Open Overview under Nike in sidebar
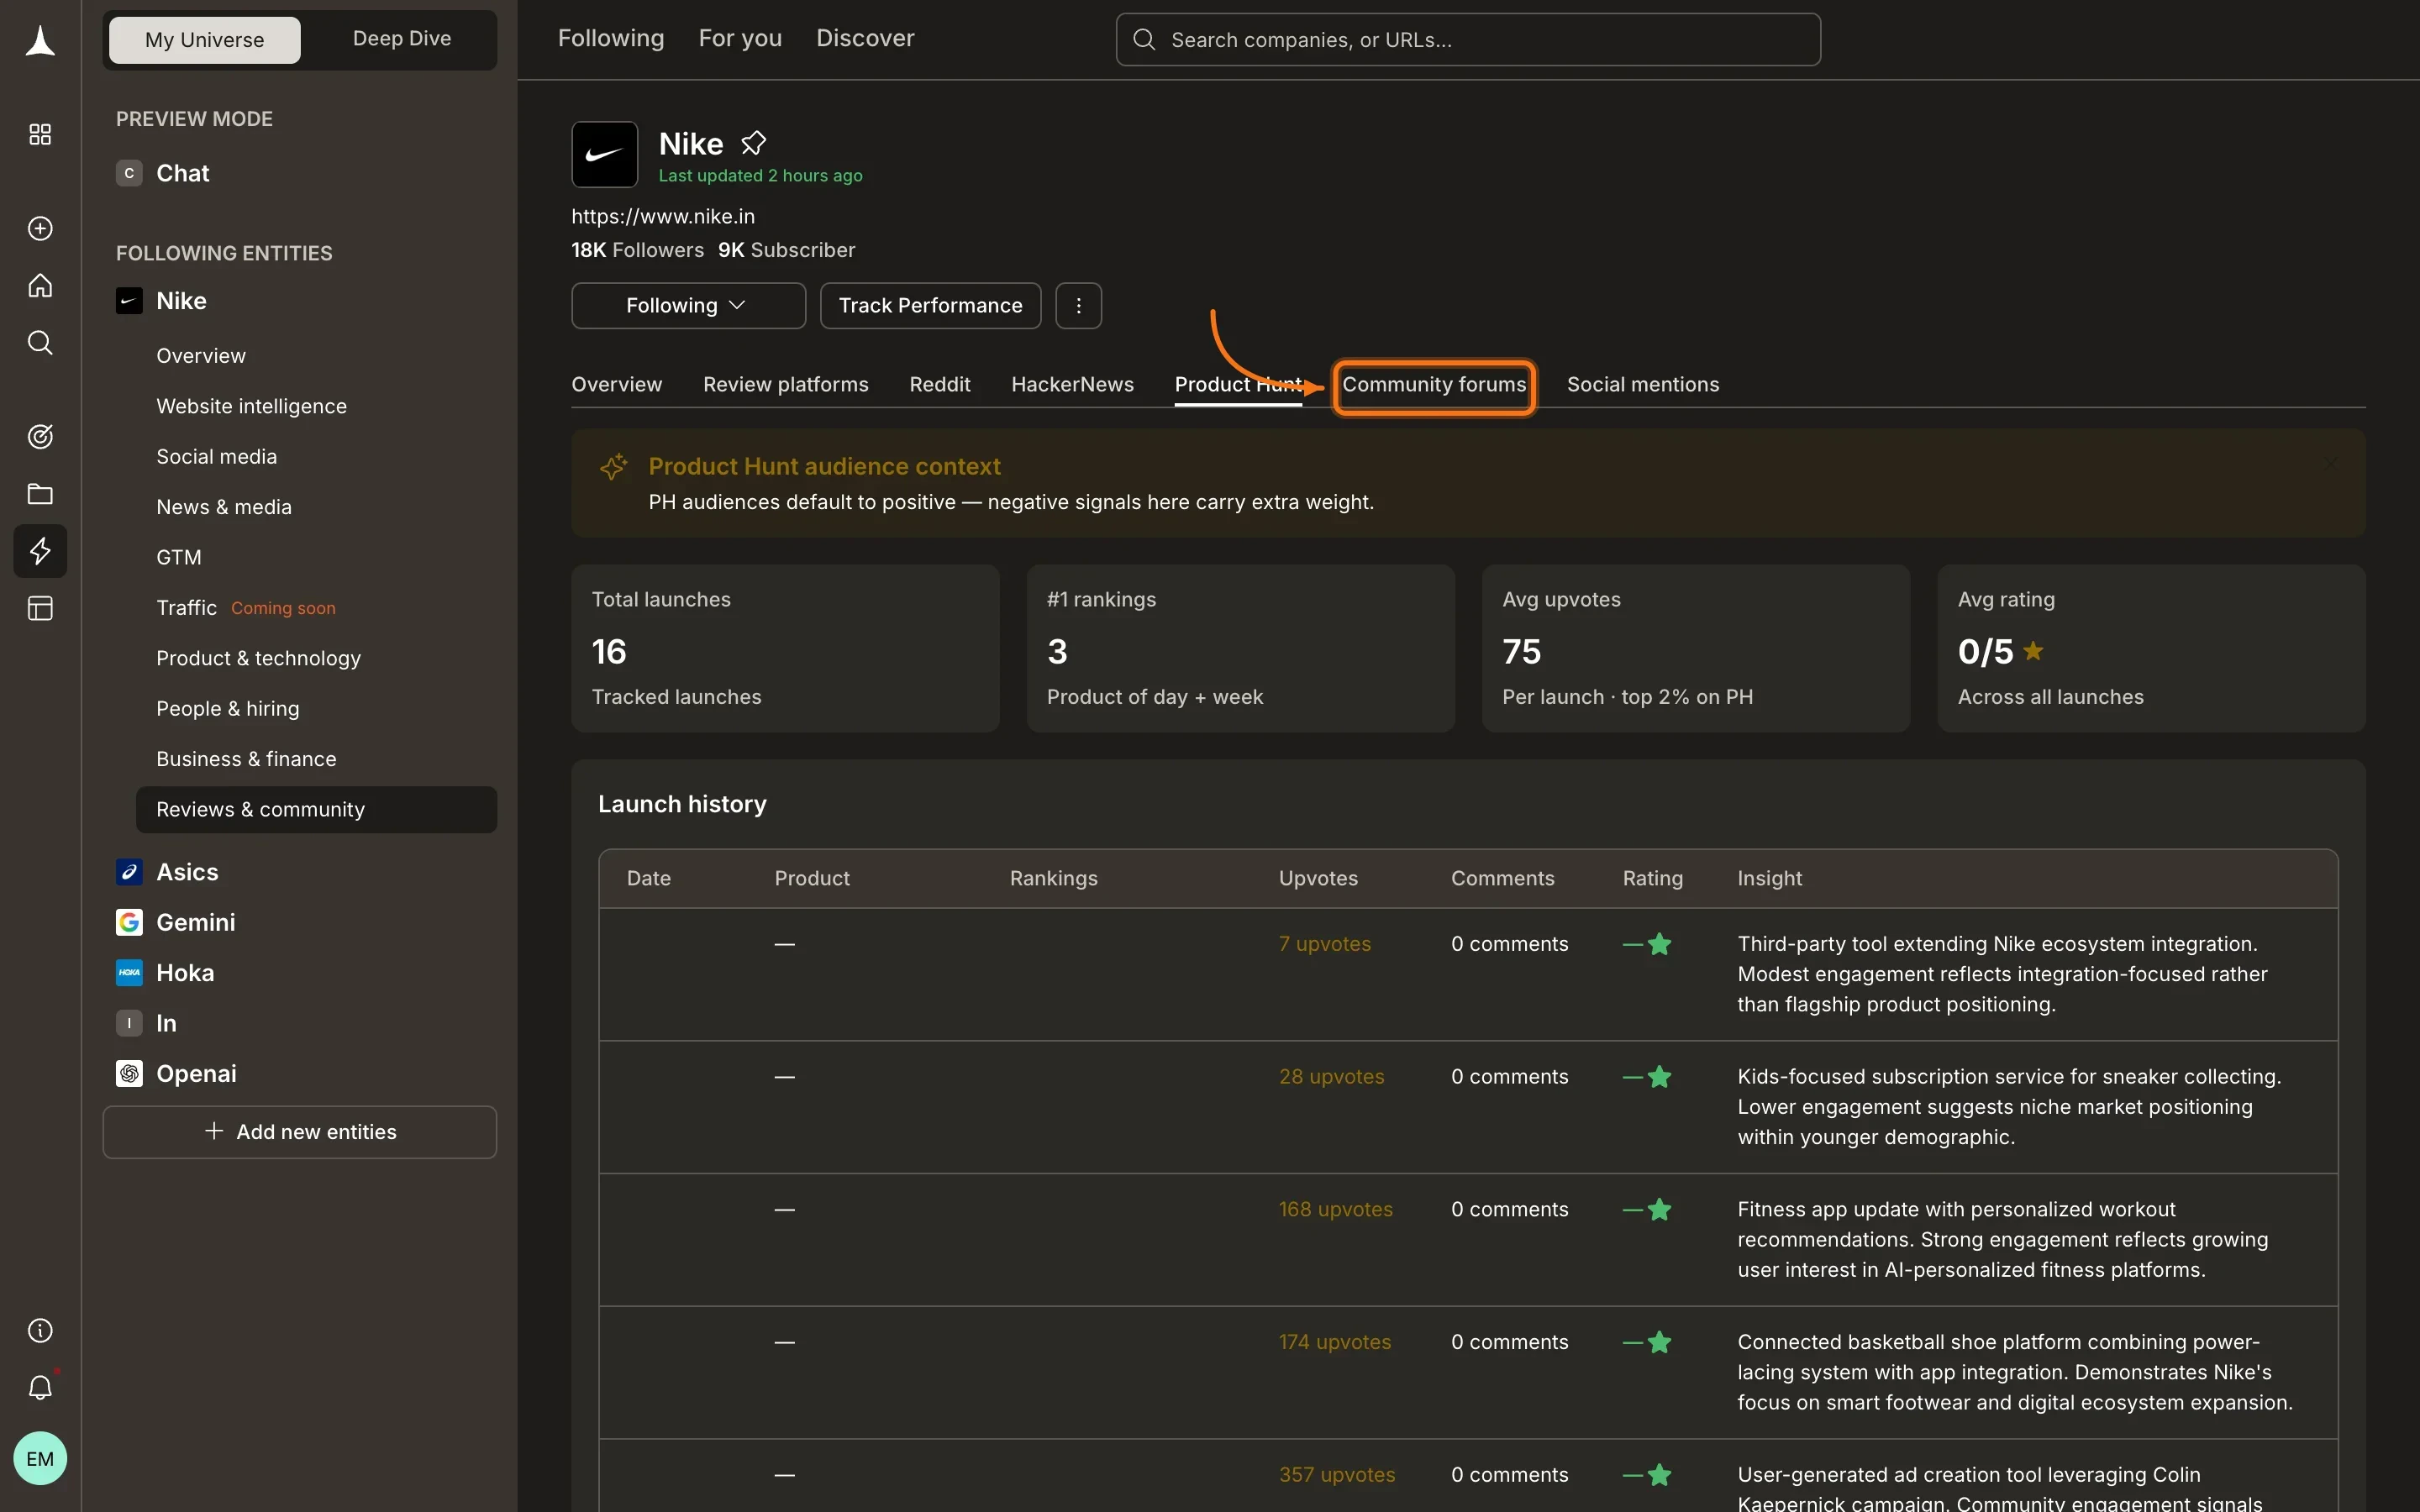Screen dimensions: 2420x1512 click(x=201, y=356)
